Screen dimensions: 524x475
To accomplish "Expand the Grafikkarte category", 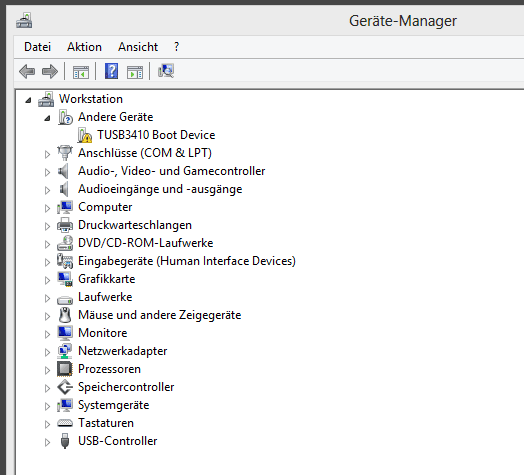I will (x=47, y=280).
